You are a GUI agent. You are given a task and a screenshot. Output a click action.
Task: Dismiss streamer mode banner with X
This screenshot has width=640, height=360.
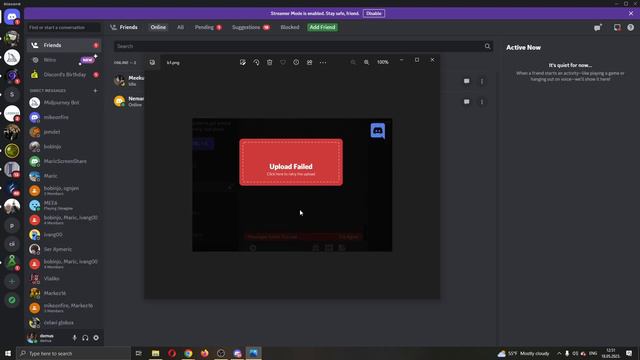coord(631,13)
